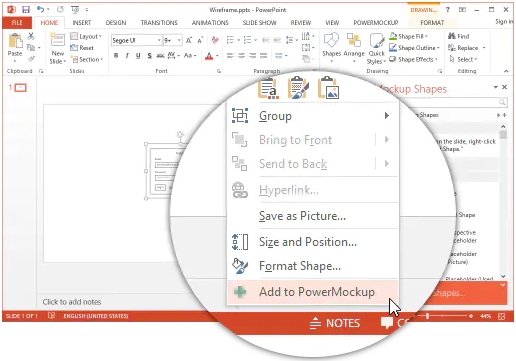516x361 pixels.
Task: Click Find in the Editing group
Action: [x=459, y=36]
